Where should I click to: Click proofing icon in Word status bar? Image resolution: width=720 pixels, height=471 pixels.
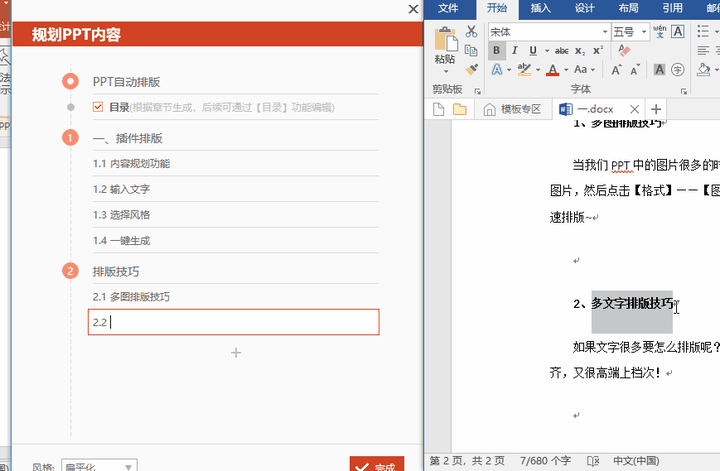(x=593, y=460)
